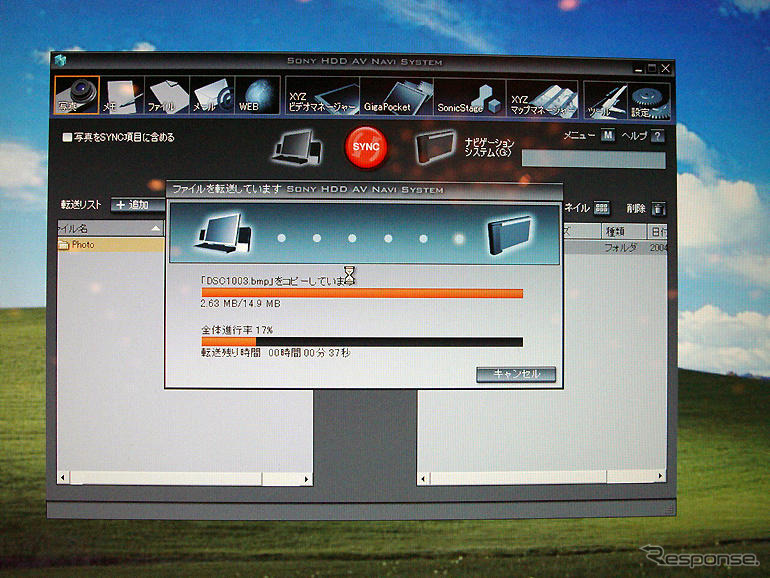Click the フォルダ type cell
This screenshot has width=770, height=578.
tap(620, 248)
